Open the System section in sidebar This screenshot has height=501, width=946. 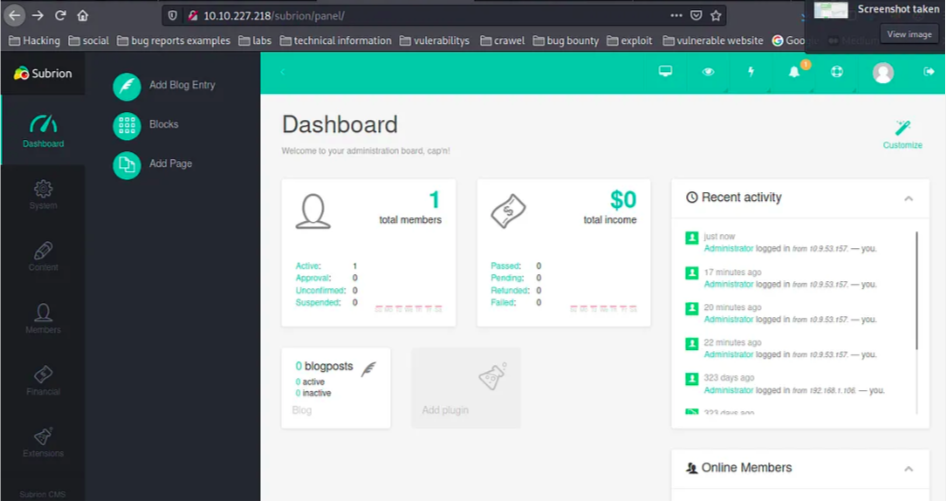[x=43, y=194]
